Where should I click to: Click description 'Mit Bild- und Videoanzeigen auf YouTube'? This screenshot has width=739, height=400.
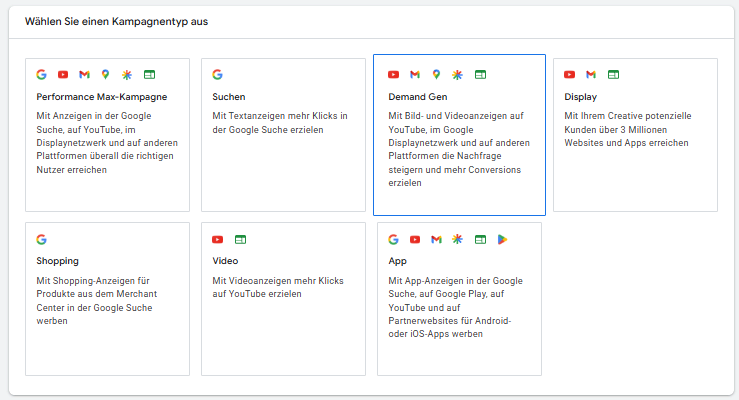(459, 149)
